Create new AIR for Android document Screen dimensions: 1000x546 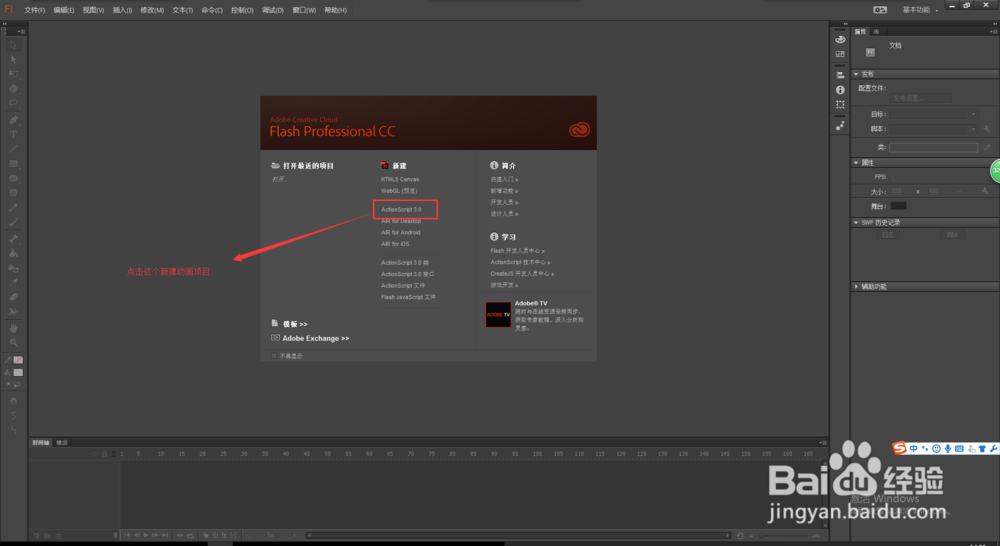[x=401, y=232]
